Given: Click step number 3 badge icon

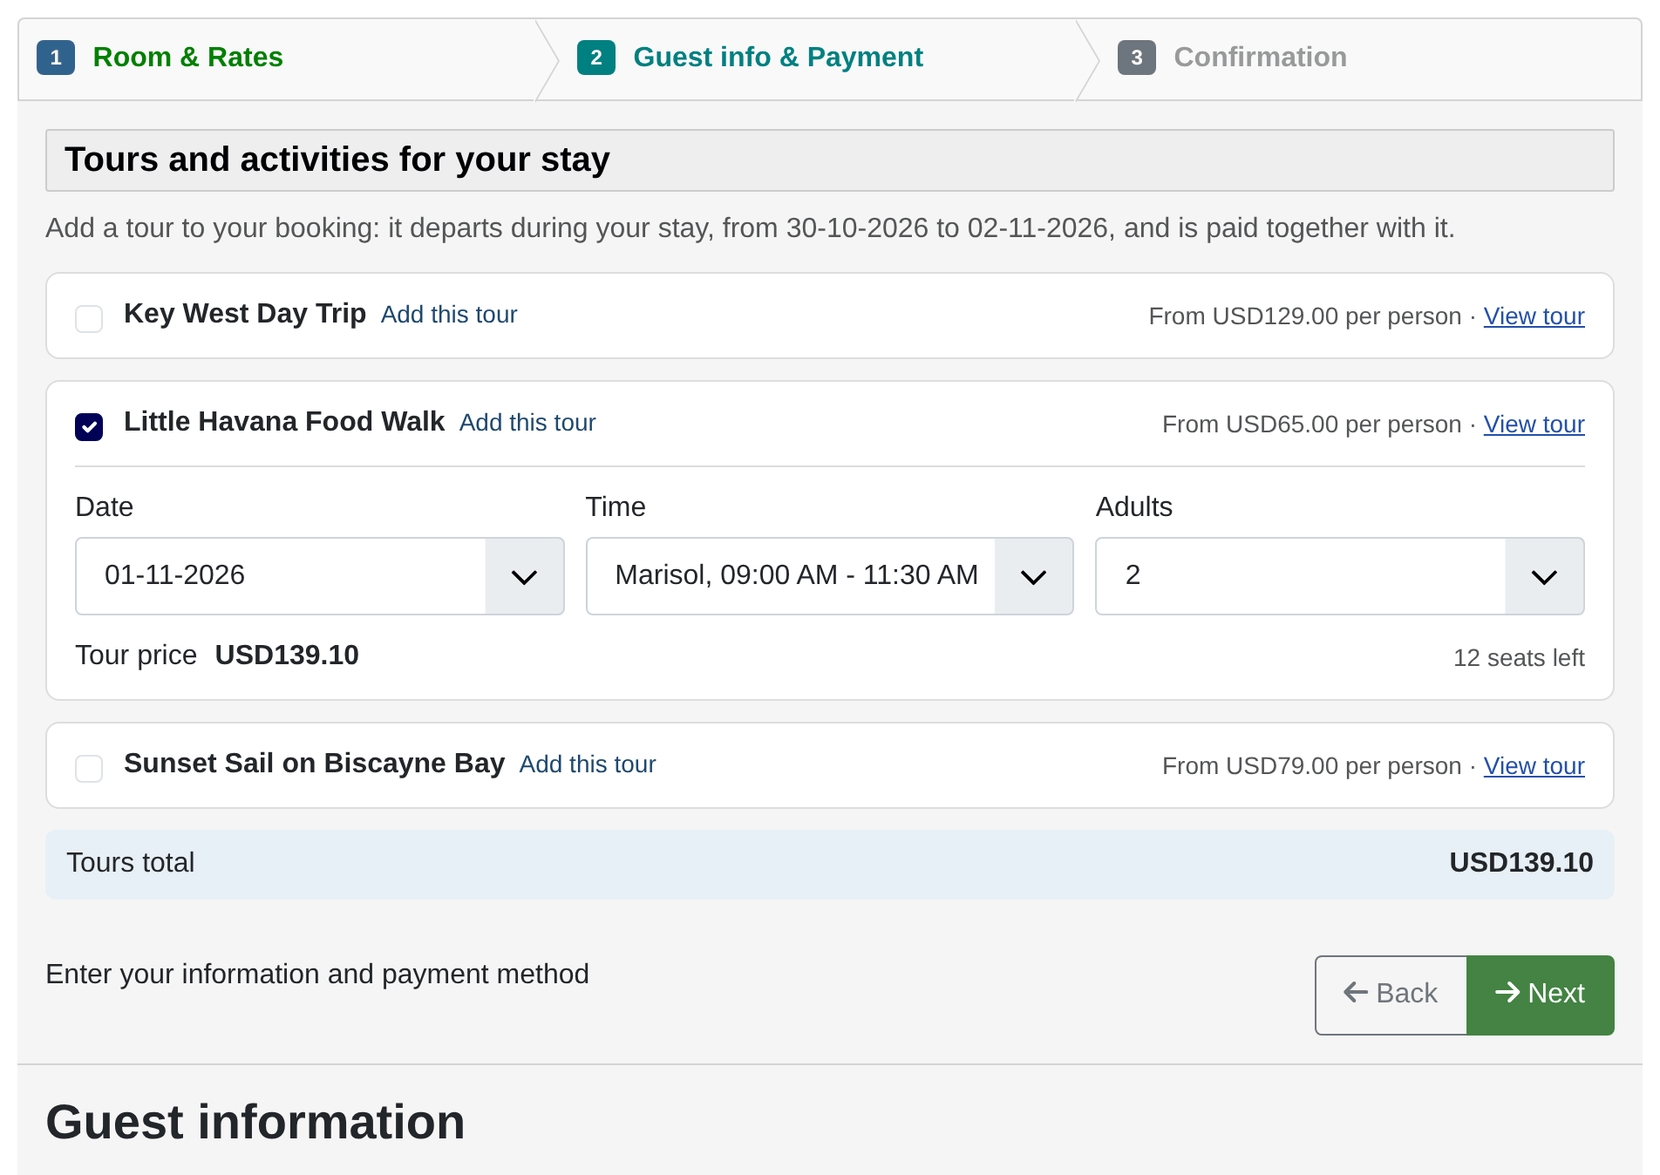Looking at the screenshot, I should point(1136,57).
